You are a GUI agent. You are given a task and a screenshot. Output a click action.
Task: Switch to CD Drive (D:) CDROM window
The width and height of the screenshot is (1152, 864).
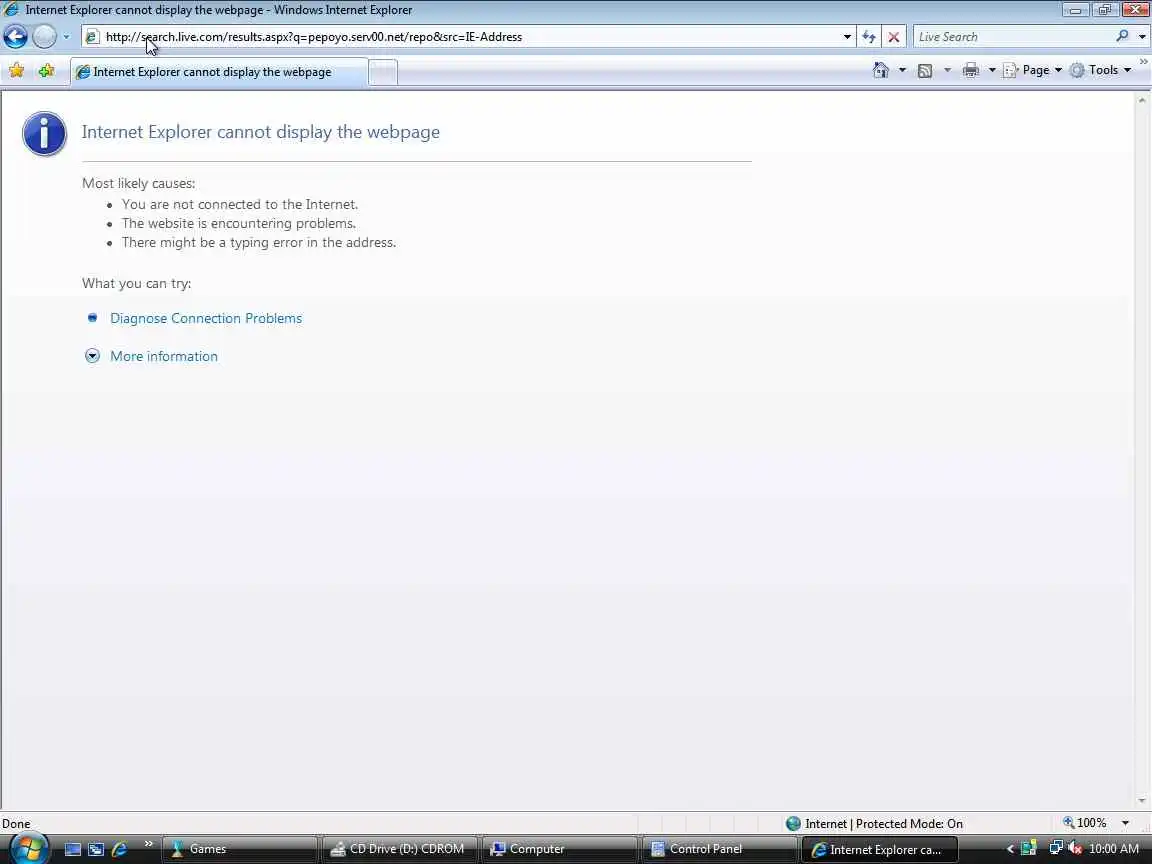click(x=400, y=849)
